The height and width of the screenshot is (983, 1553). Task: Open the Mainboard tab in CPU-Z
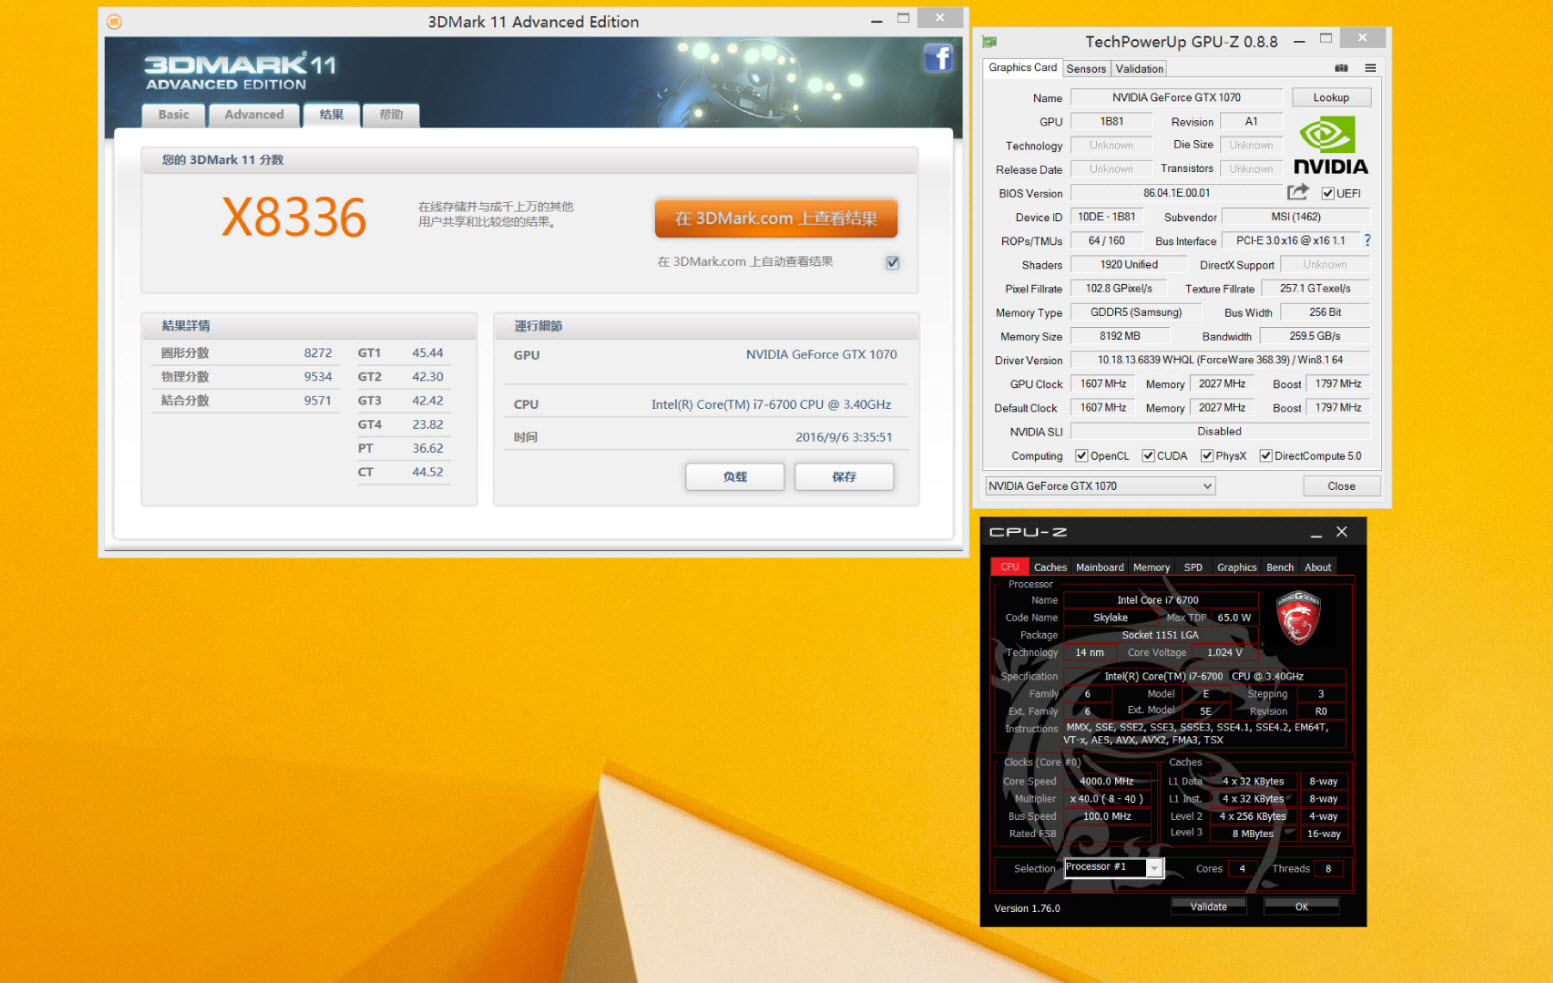tap(1099, 567)
